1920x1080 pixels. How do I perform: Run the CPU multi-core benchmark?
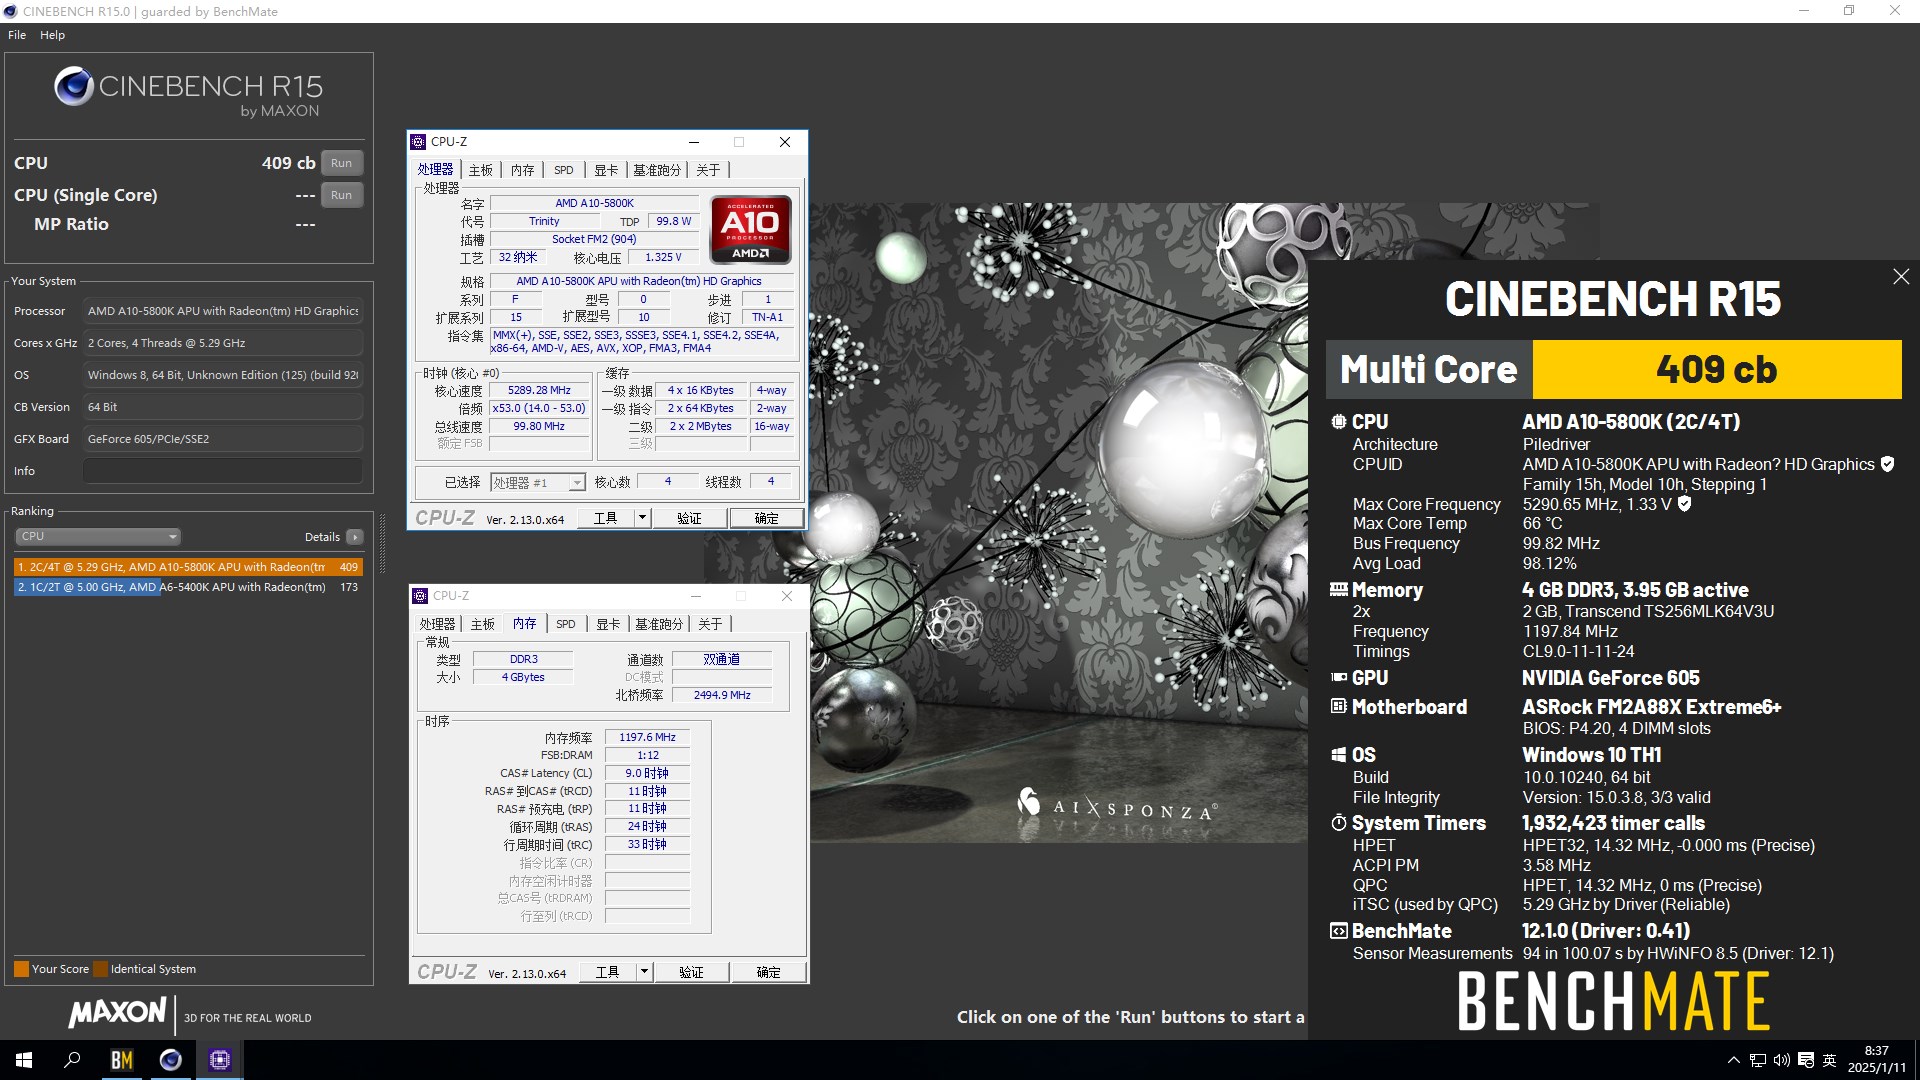pos(341,163)
